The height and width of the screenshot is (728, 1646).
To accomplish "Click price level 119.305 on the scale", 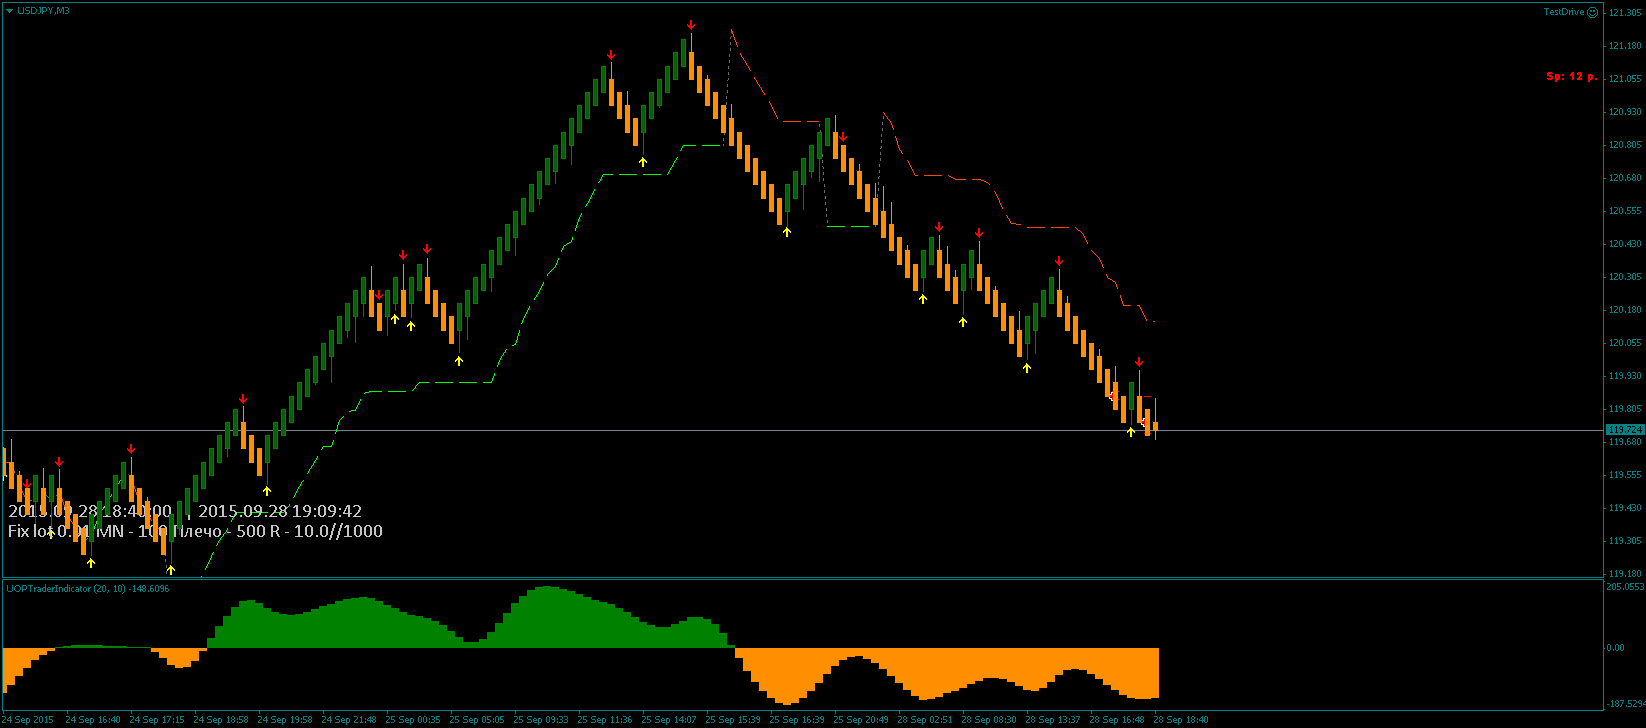I will (1623, 541).
